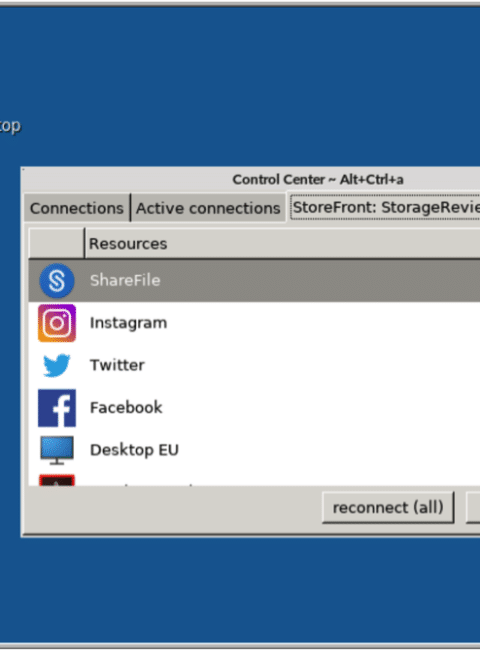Pick the Twitter resource name
Image resolution: width=480 pixels, height=650 pixels.
click(x=117, y=365)
